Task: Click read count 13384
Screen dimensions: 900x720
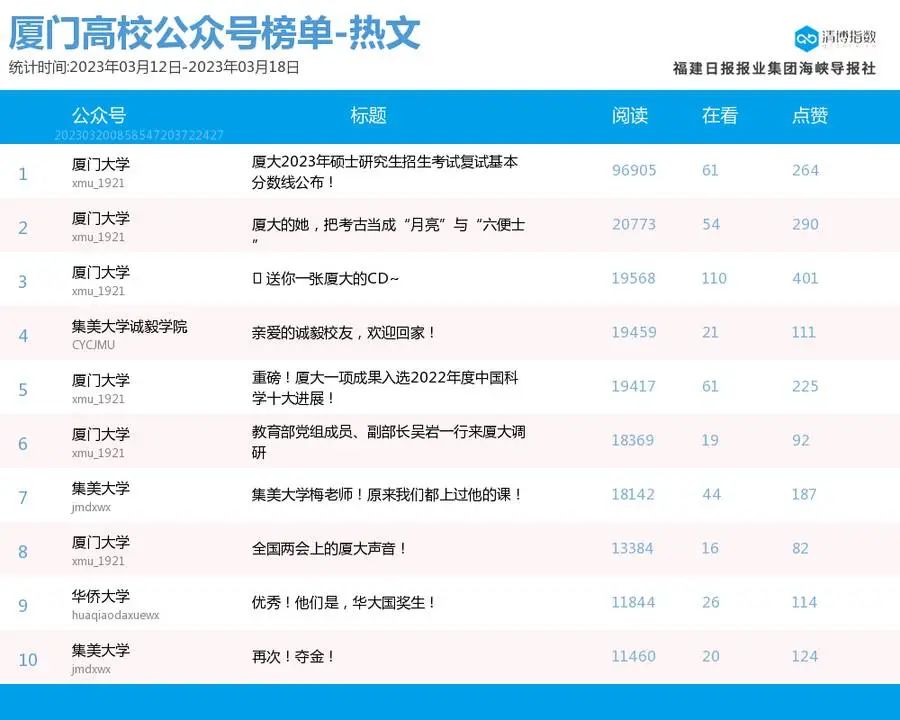Action: 633,548
